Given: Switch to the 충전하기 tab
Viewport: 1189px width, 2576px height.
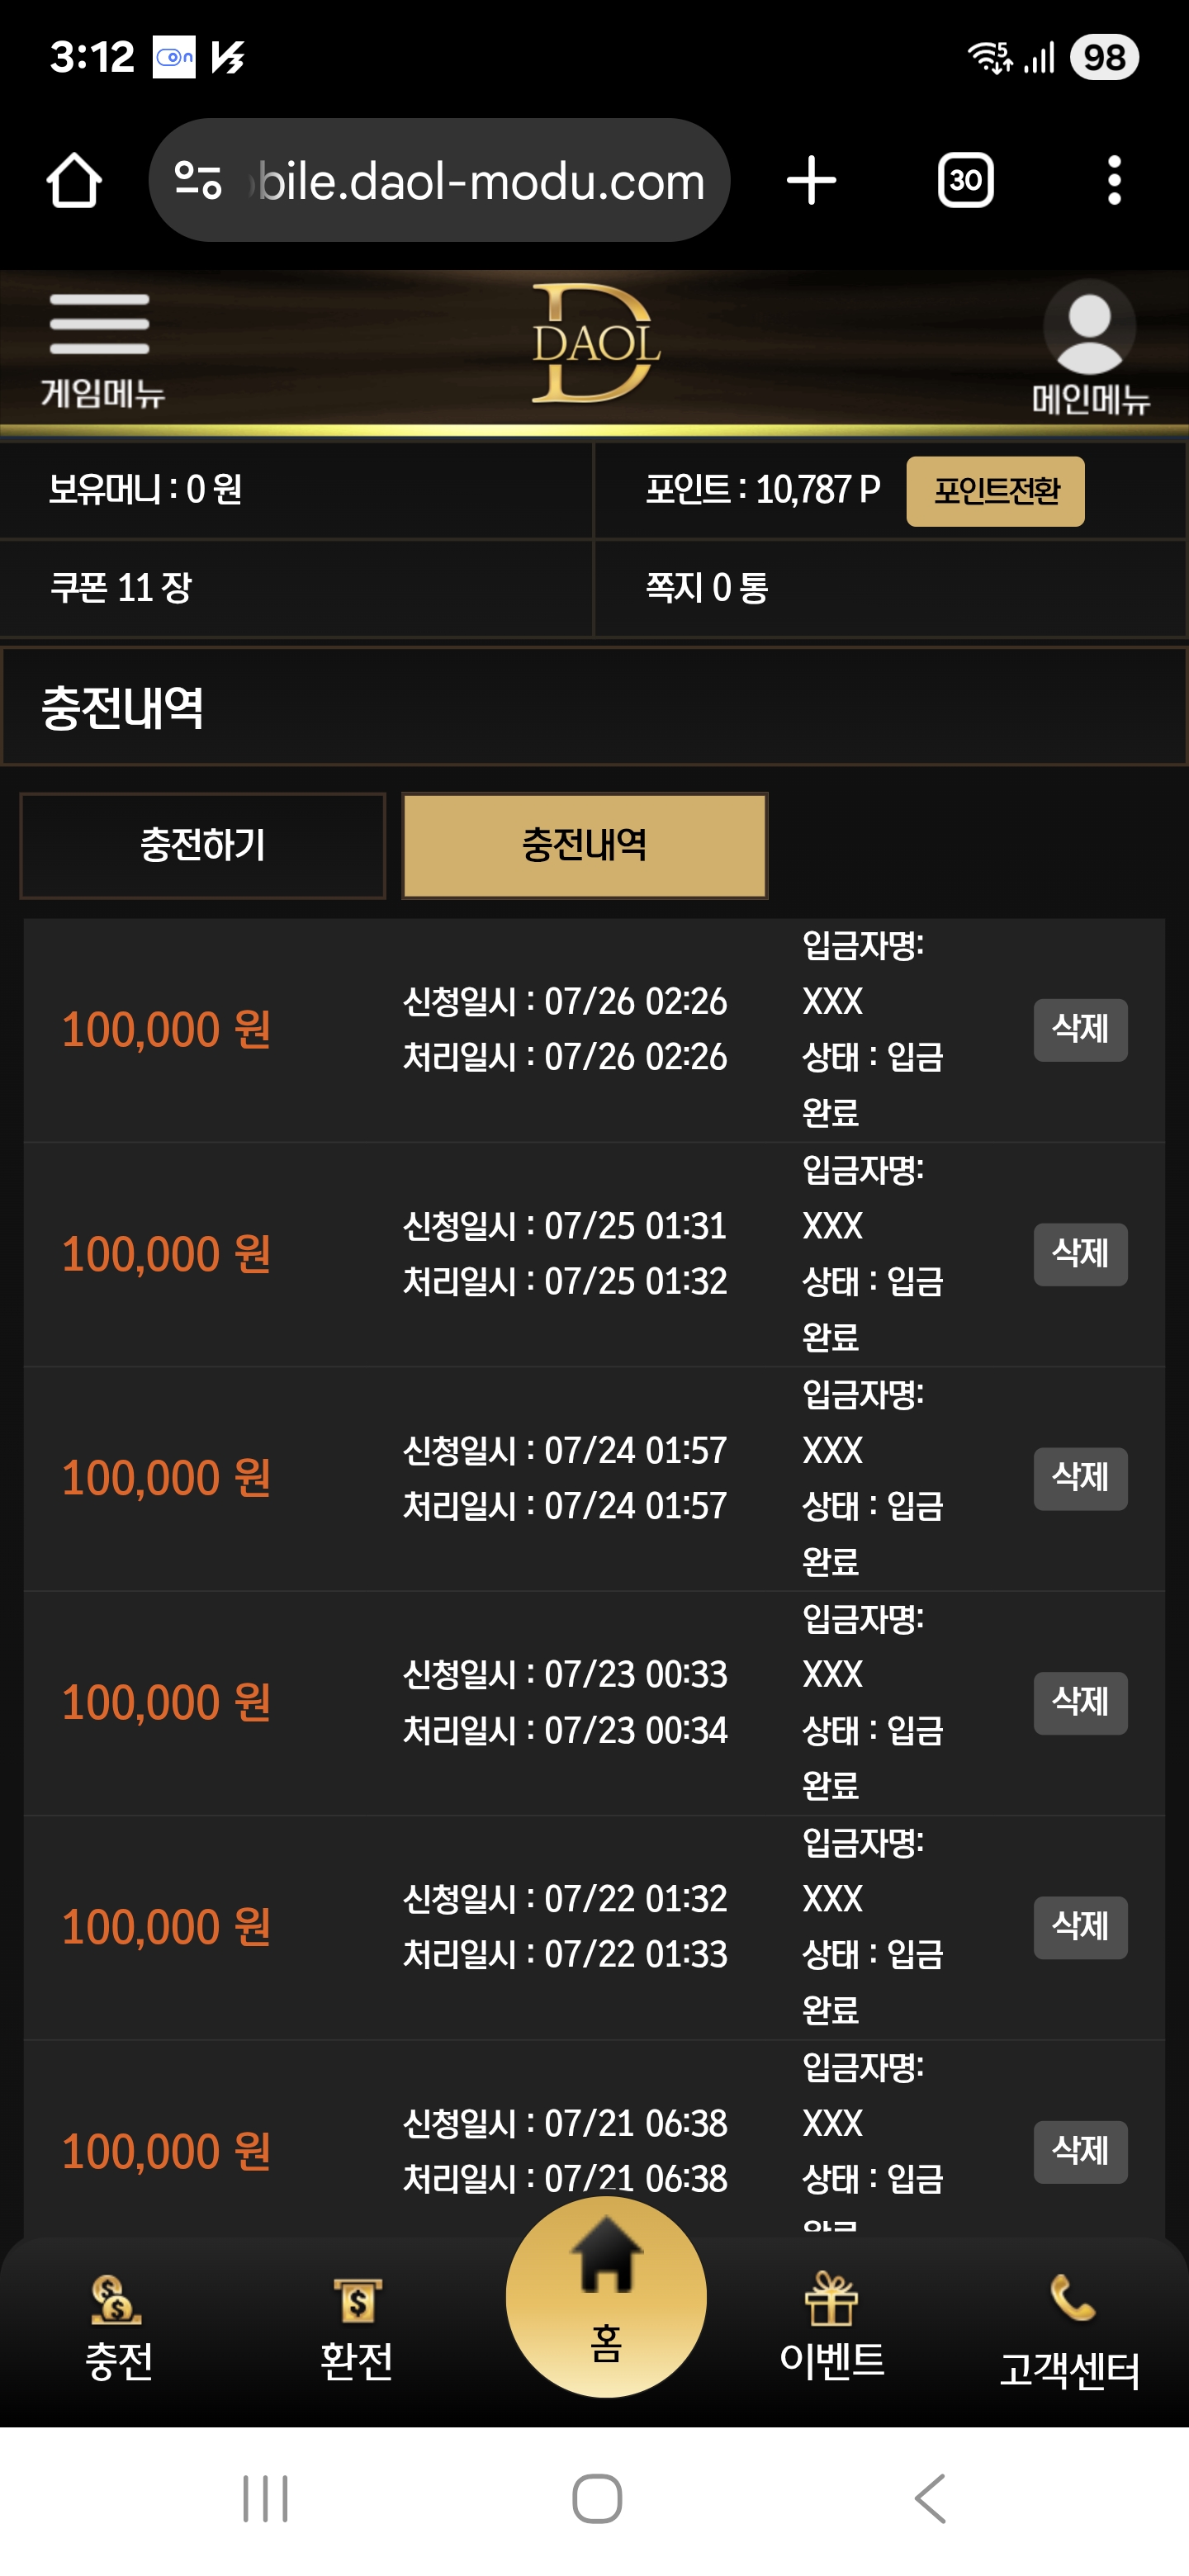Looking at the screenshot, I should click(203, 846).
